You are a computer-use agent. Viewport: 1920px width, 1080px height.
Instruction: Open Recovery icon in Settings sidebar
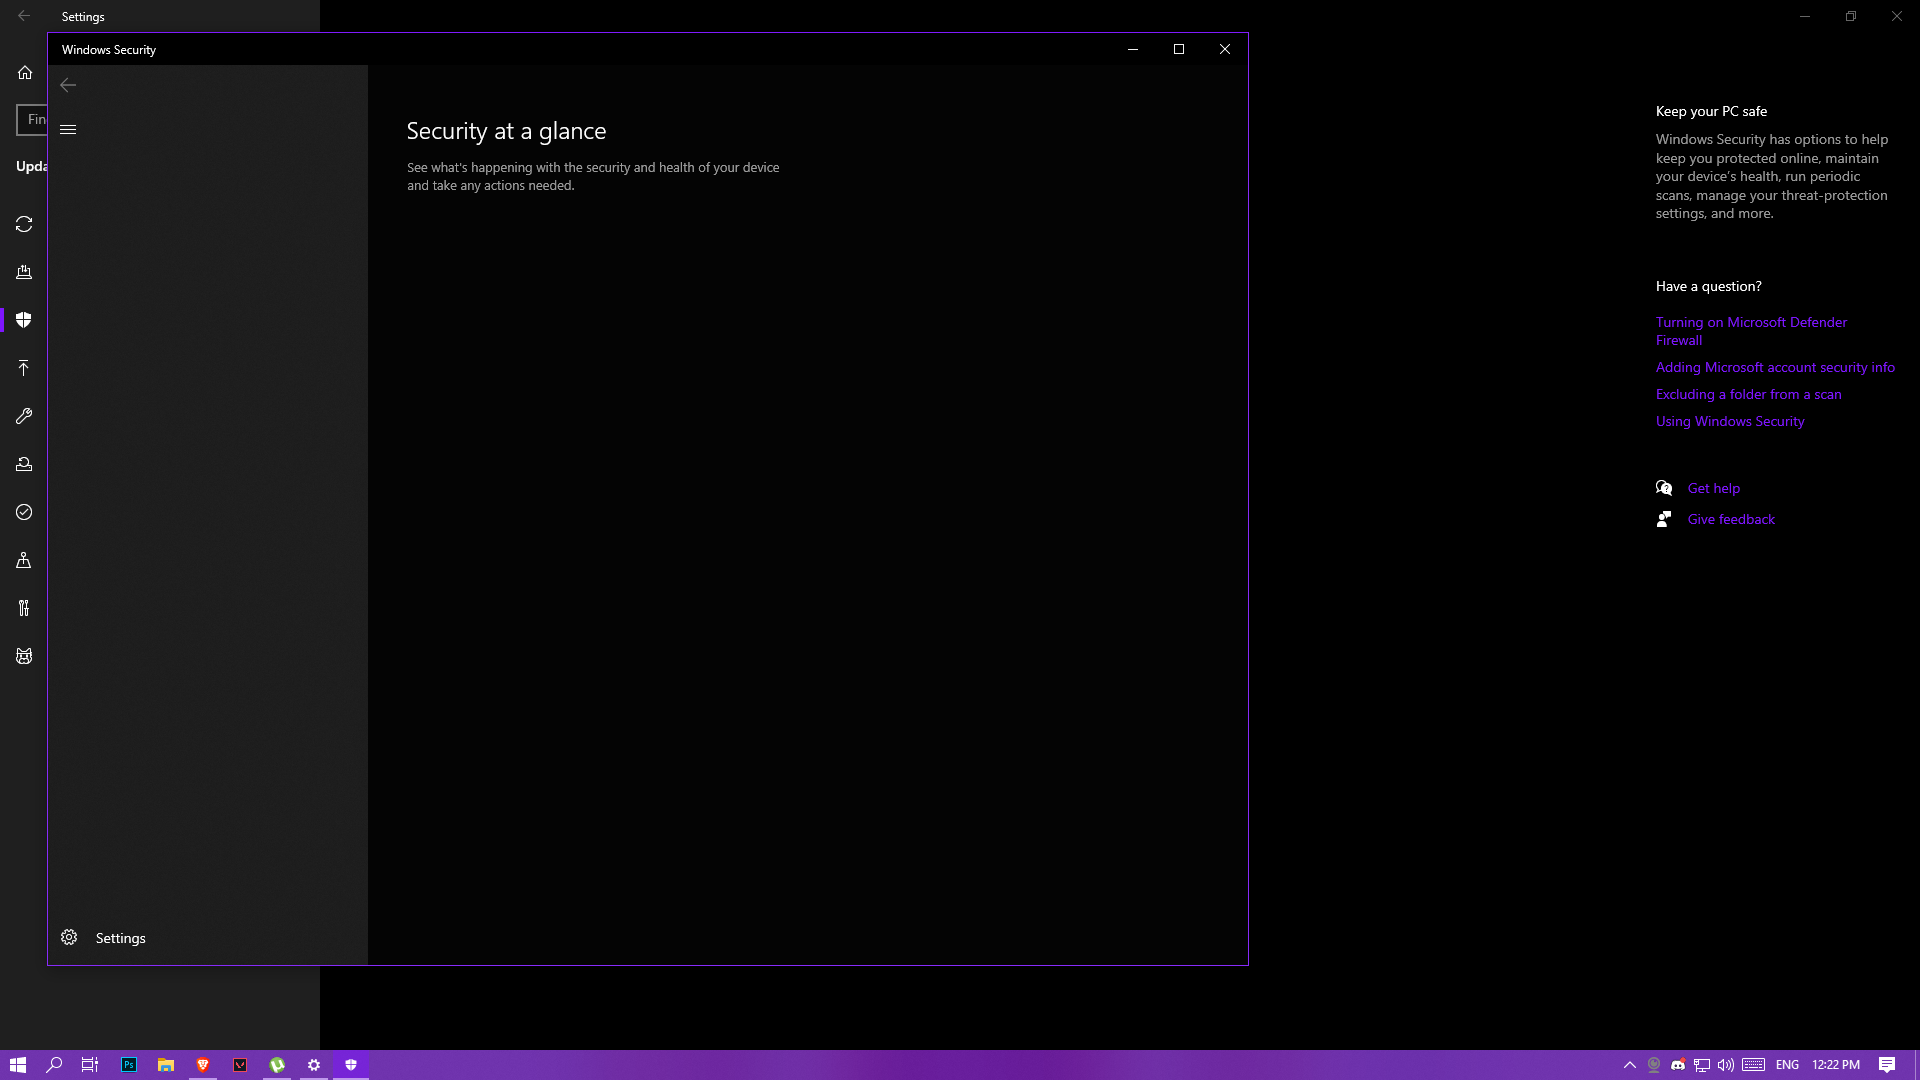point(24,464)
